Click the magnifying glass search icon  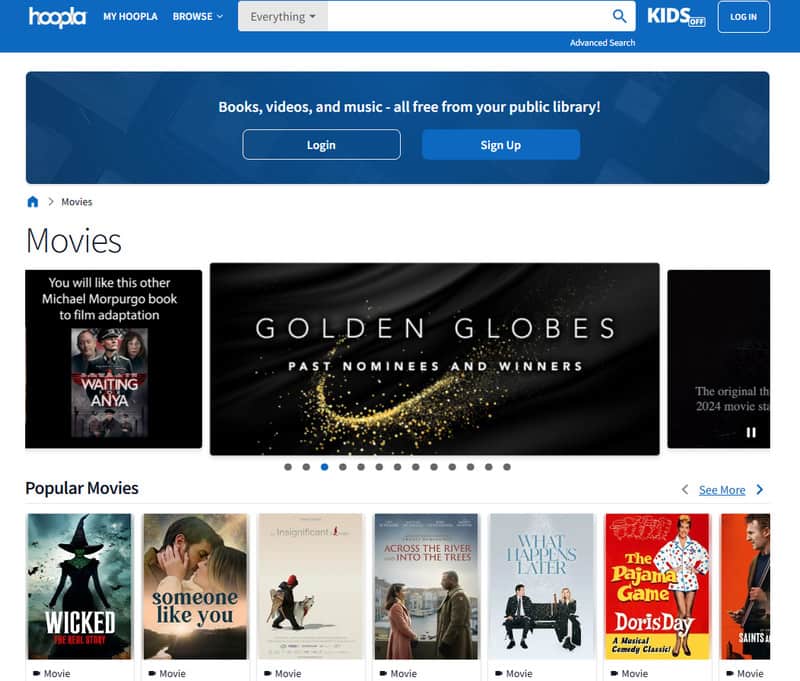tap(620, 16)
